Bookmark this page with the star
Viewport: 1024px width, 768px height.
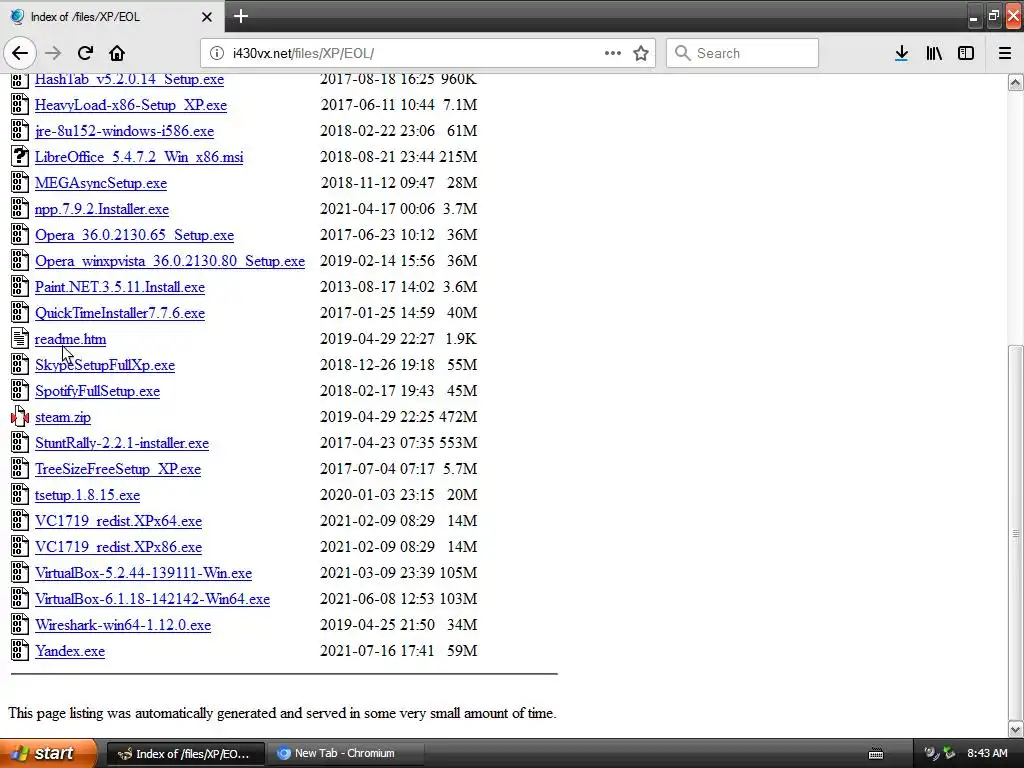(x=641, y=53)
